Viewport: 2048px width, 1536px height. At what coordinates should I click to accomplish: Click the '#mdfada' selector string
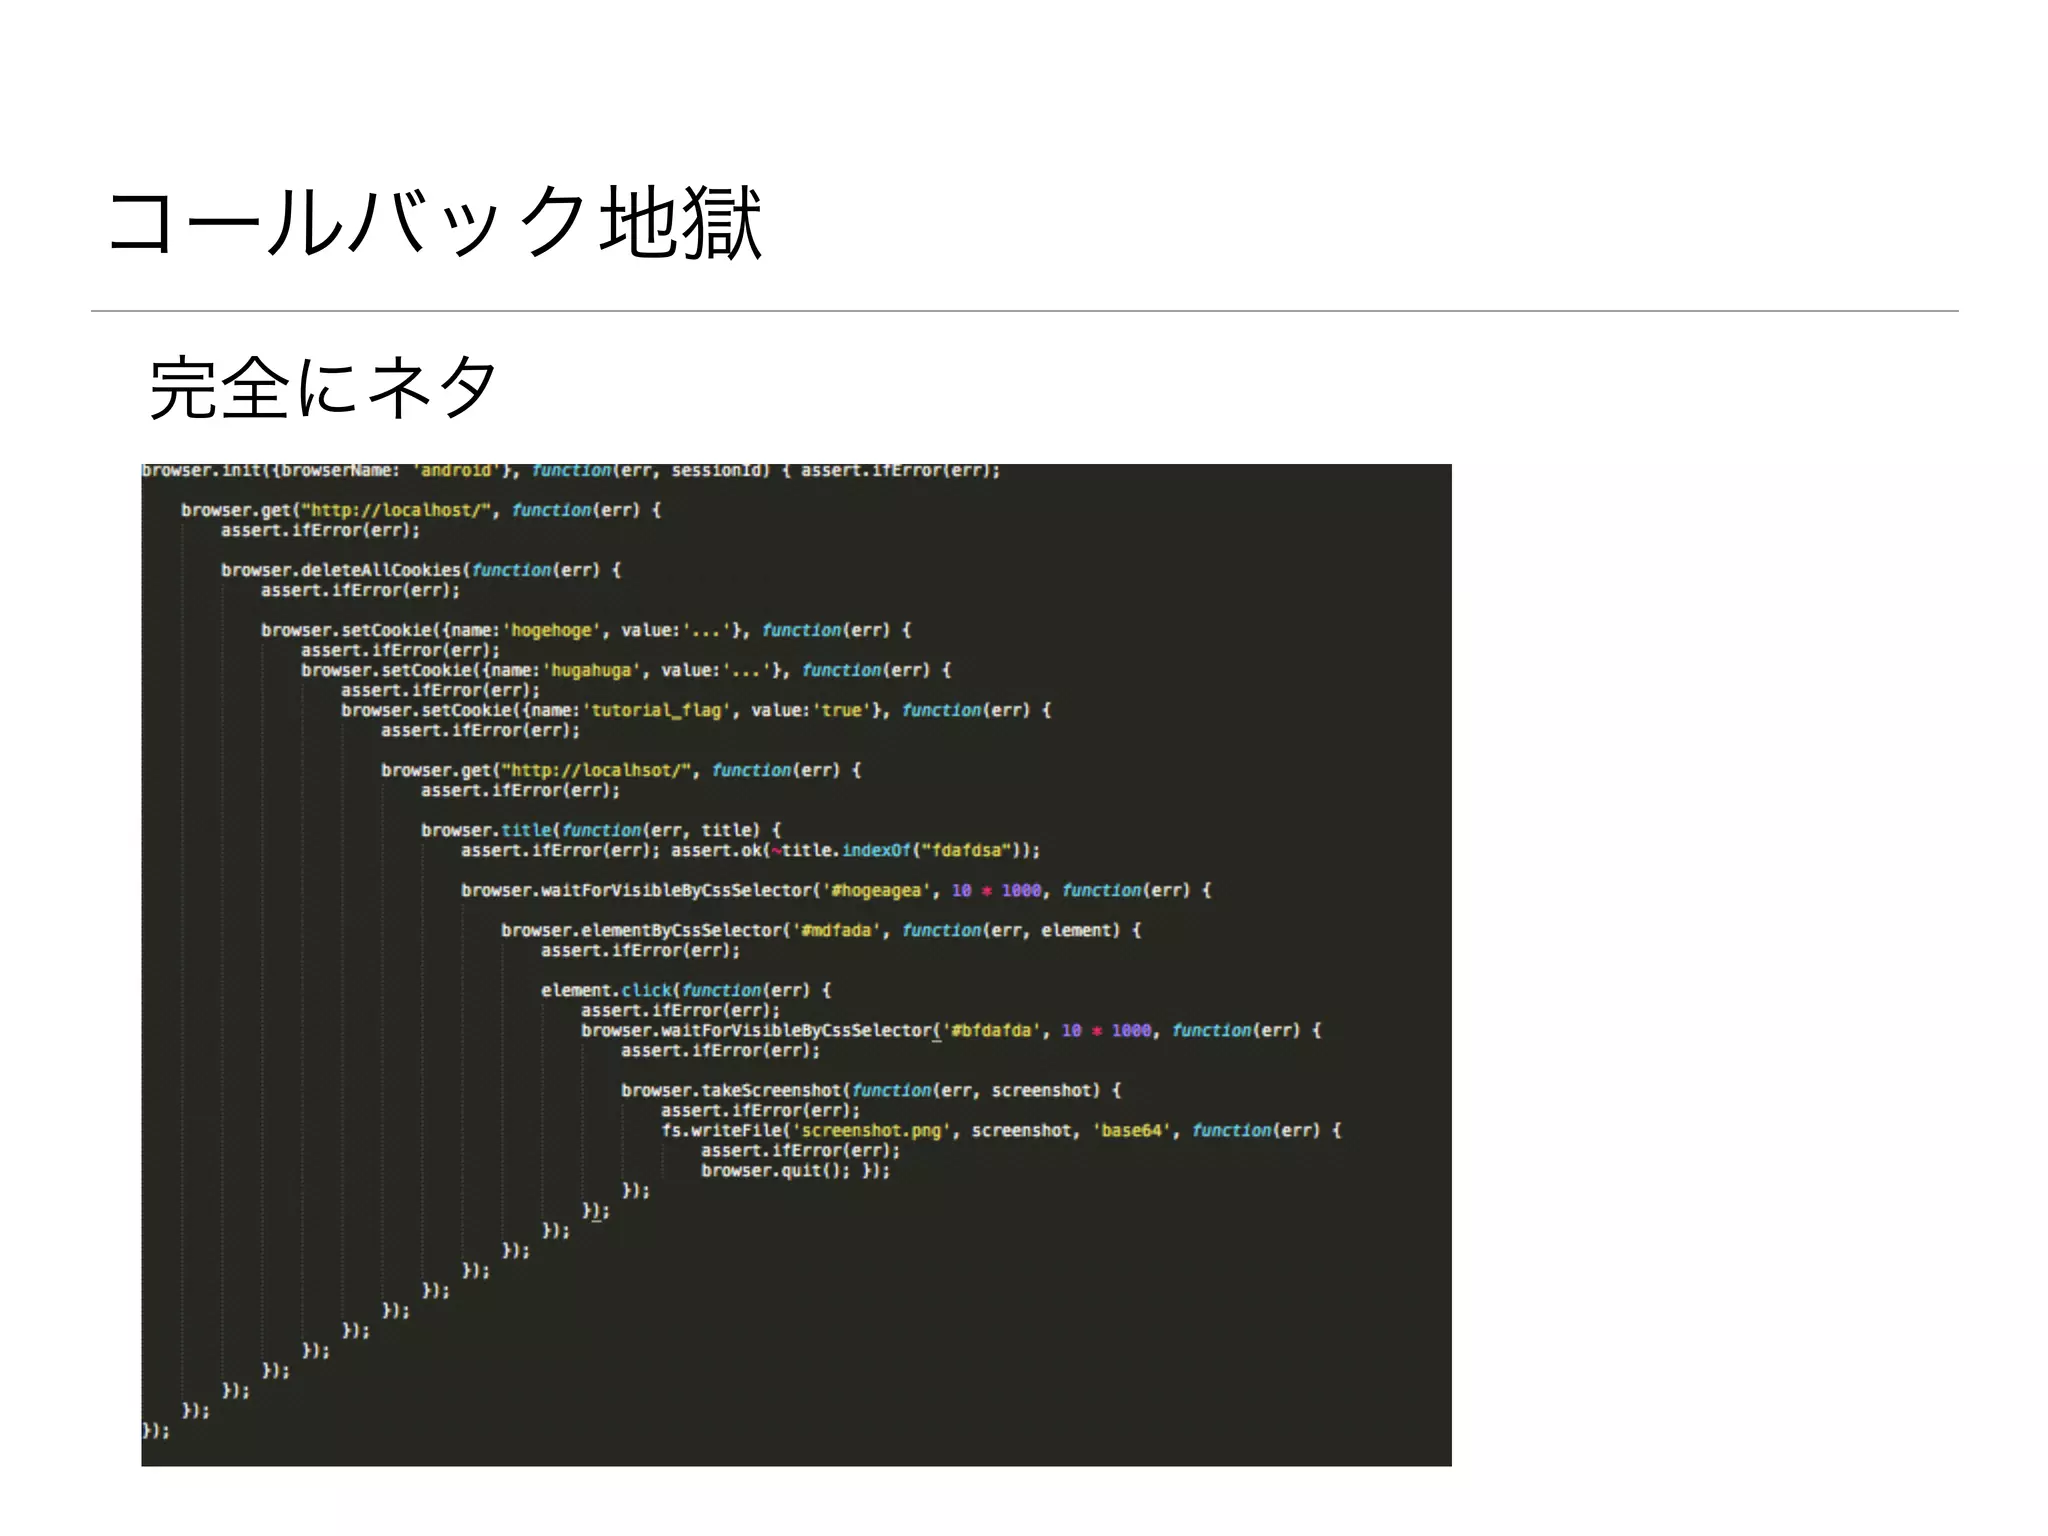pyautogui.click(x=836, y=930)
